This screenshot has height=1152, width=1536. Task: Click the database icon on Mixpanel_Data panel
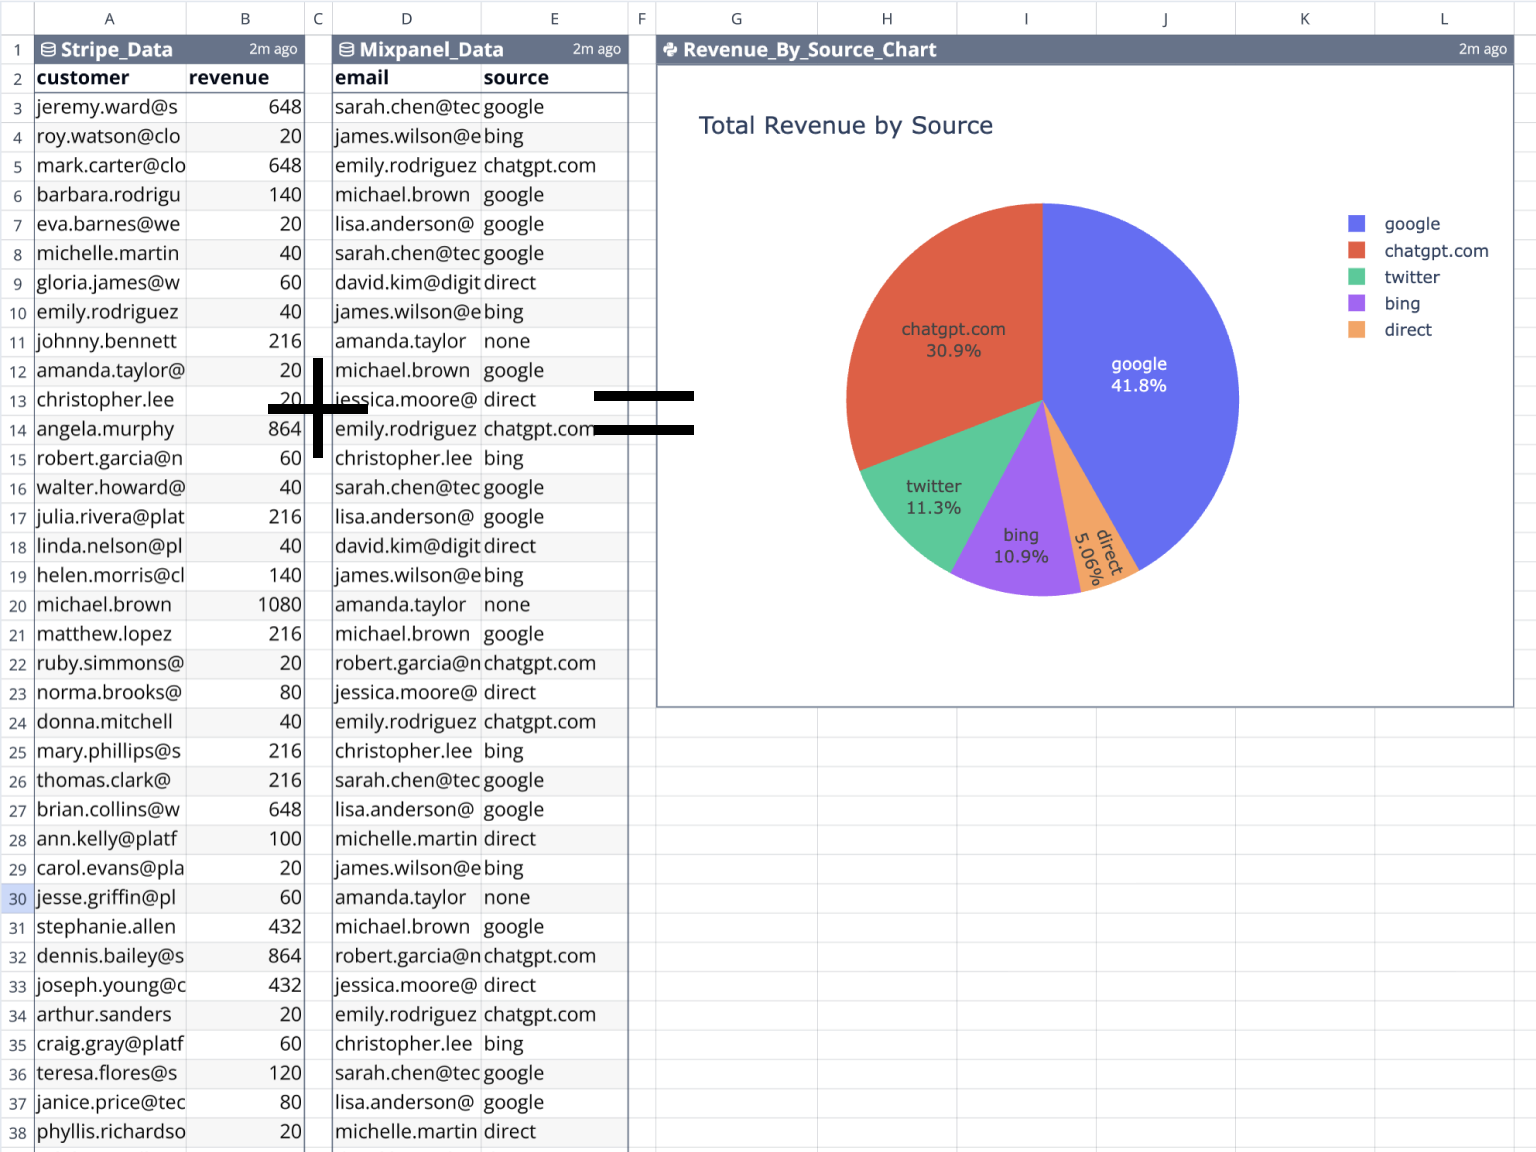click(x=345, y=49)
